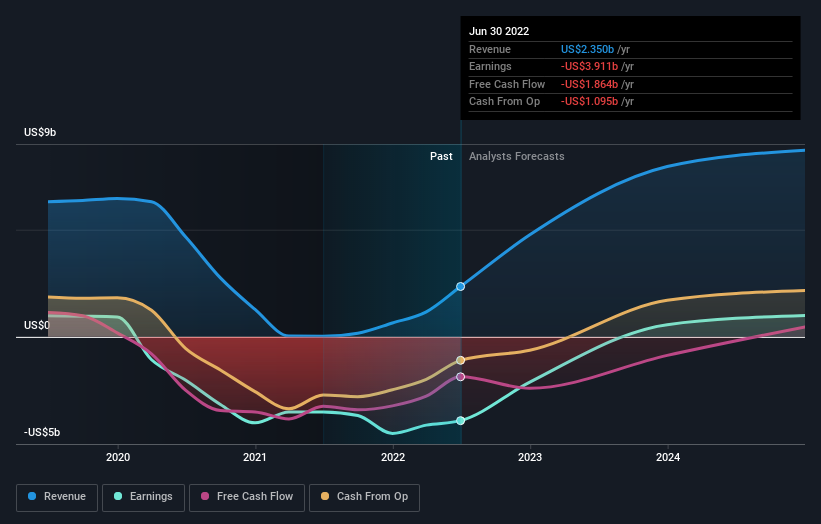Select the blue Revenue data point marker
The width and height of the screenshot is (821, 524).
(461, 287)
